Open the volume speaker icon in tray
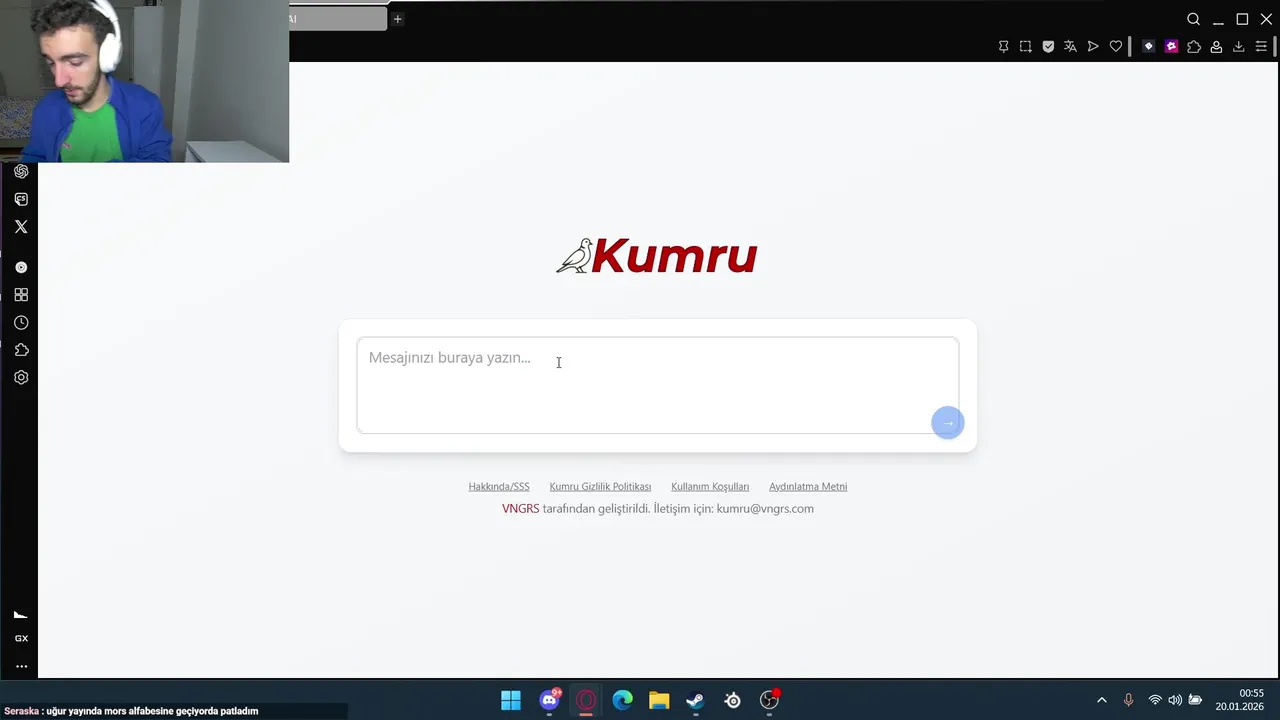1280x720 pixels. pos(1175,700)
